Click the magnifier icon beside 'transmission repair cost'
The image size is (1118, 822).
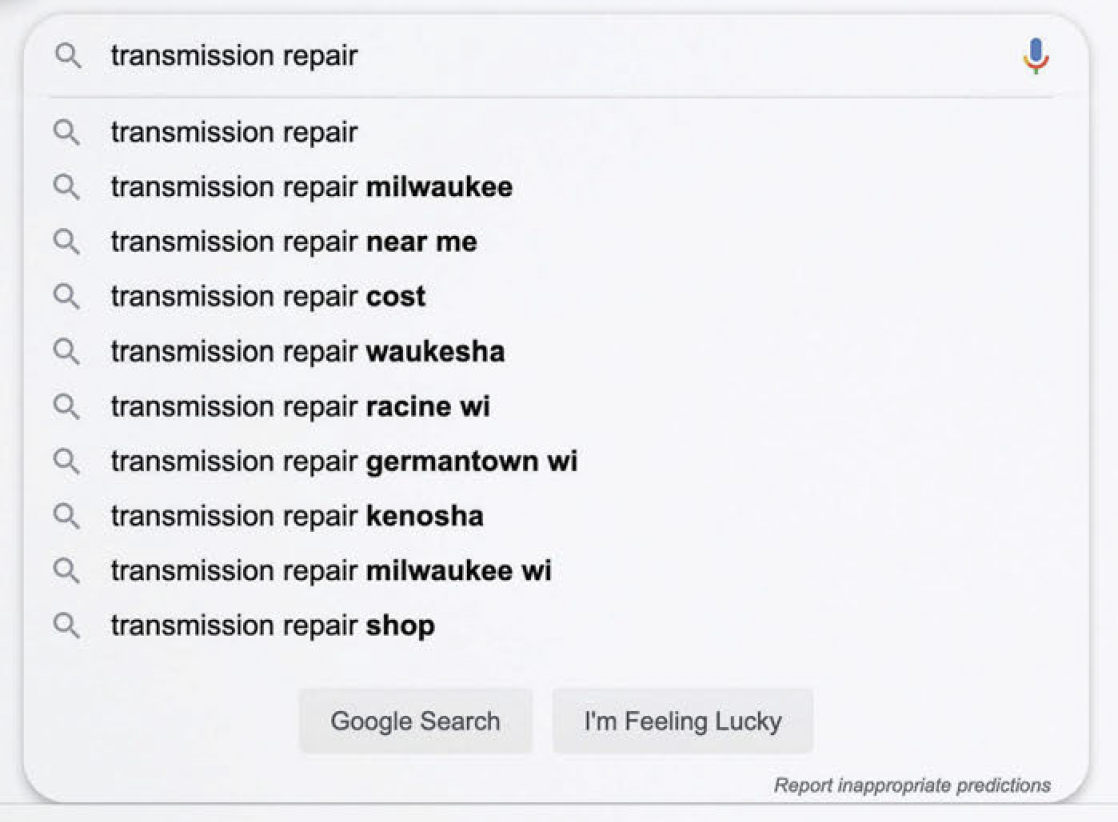(67, 297)
